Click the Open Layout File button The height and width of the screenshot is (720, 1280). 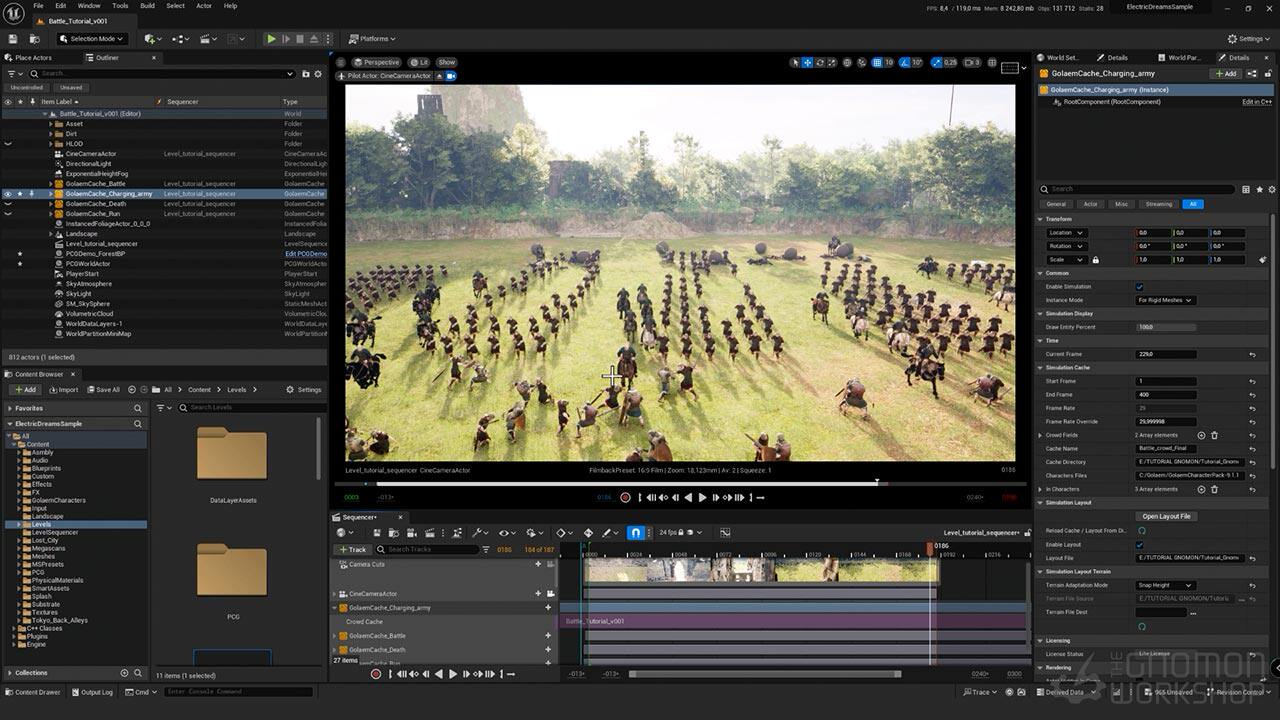pyautogui.click(x=1167, y=517)
